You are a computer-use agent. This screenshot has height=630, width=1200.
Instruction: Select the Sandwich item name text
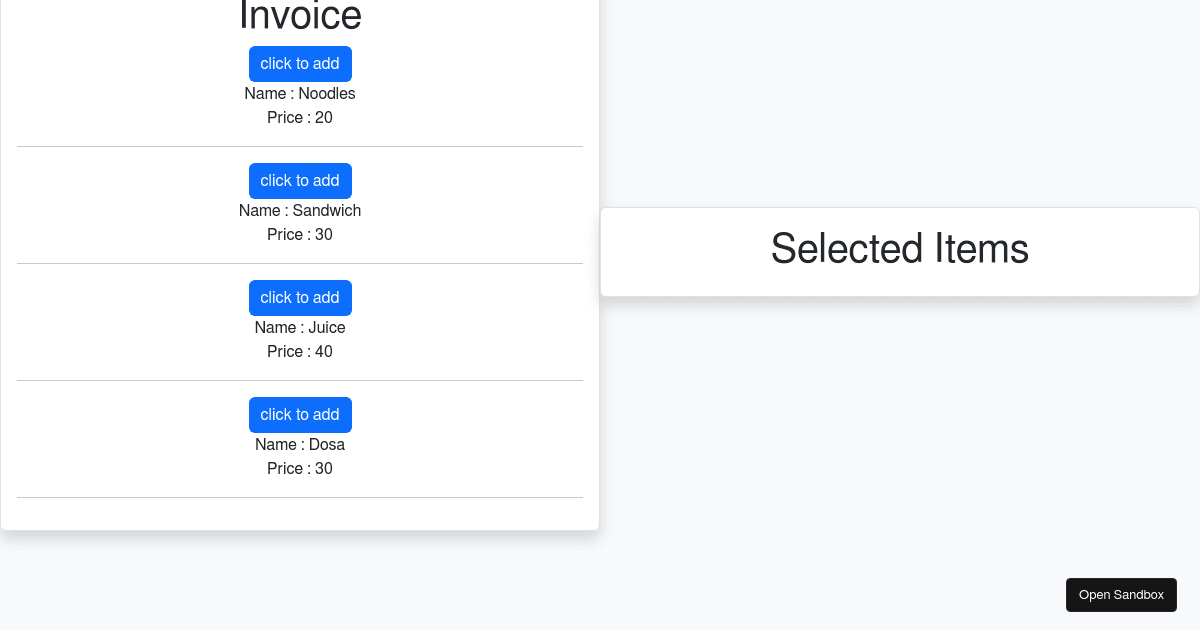tap(300, 210)
